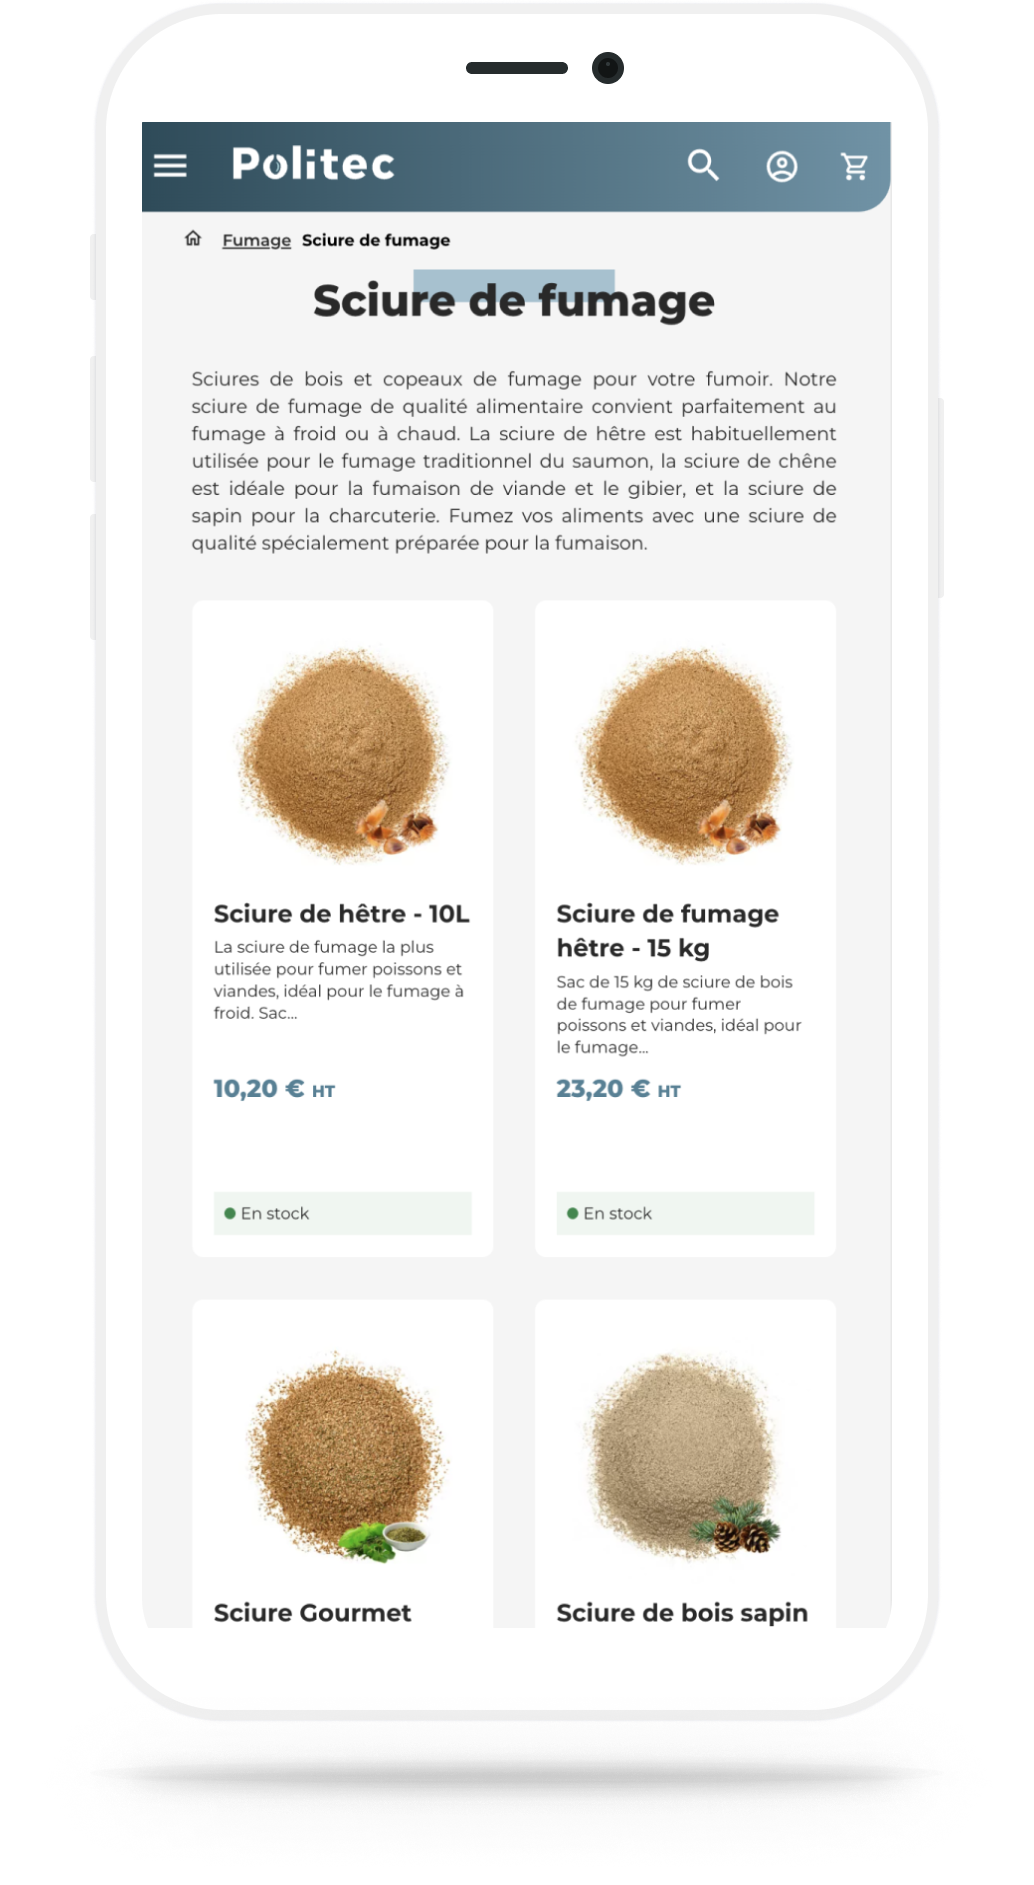
Task: Click En stock badge of hêtre 15 kg
Action: 685,1213
